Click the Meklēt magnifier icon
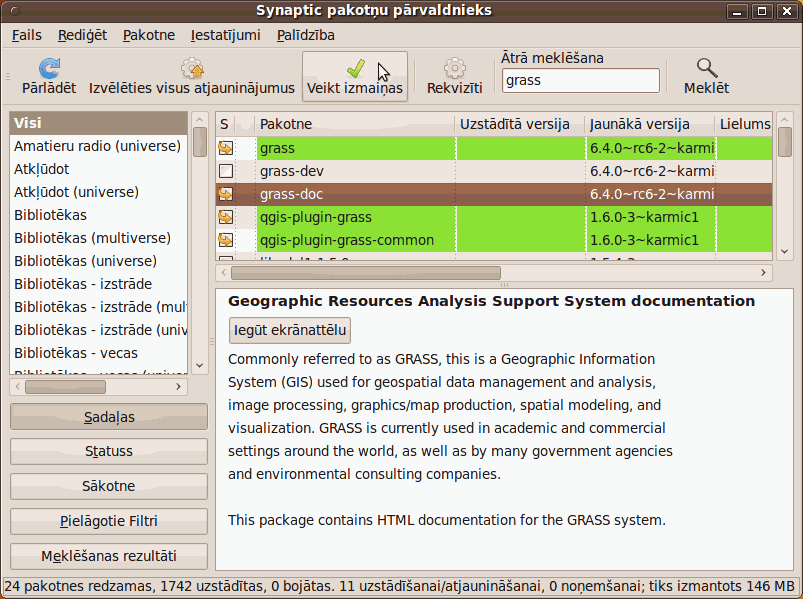Viewport: 803px width, 599px height. click(707, 68)
